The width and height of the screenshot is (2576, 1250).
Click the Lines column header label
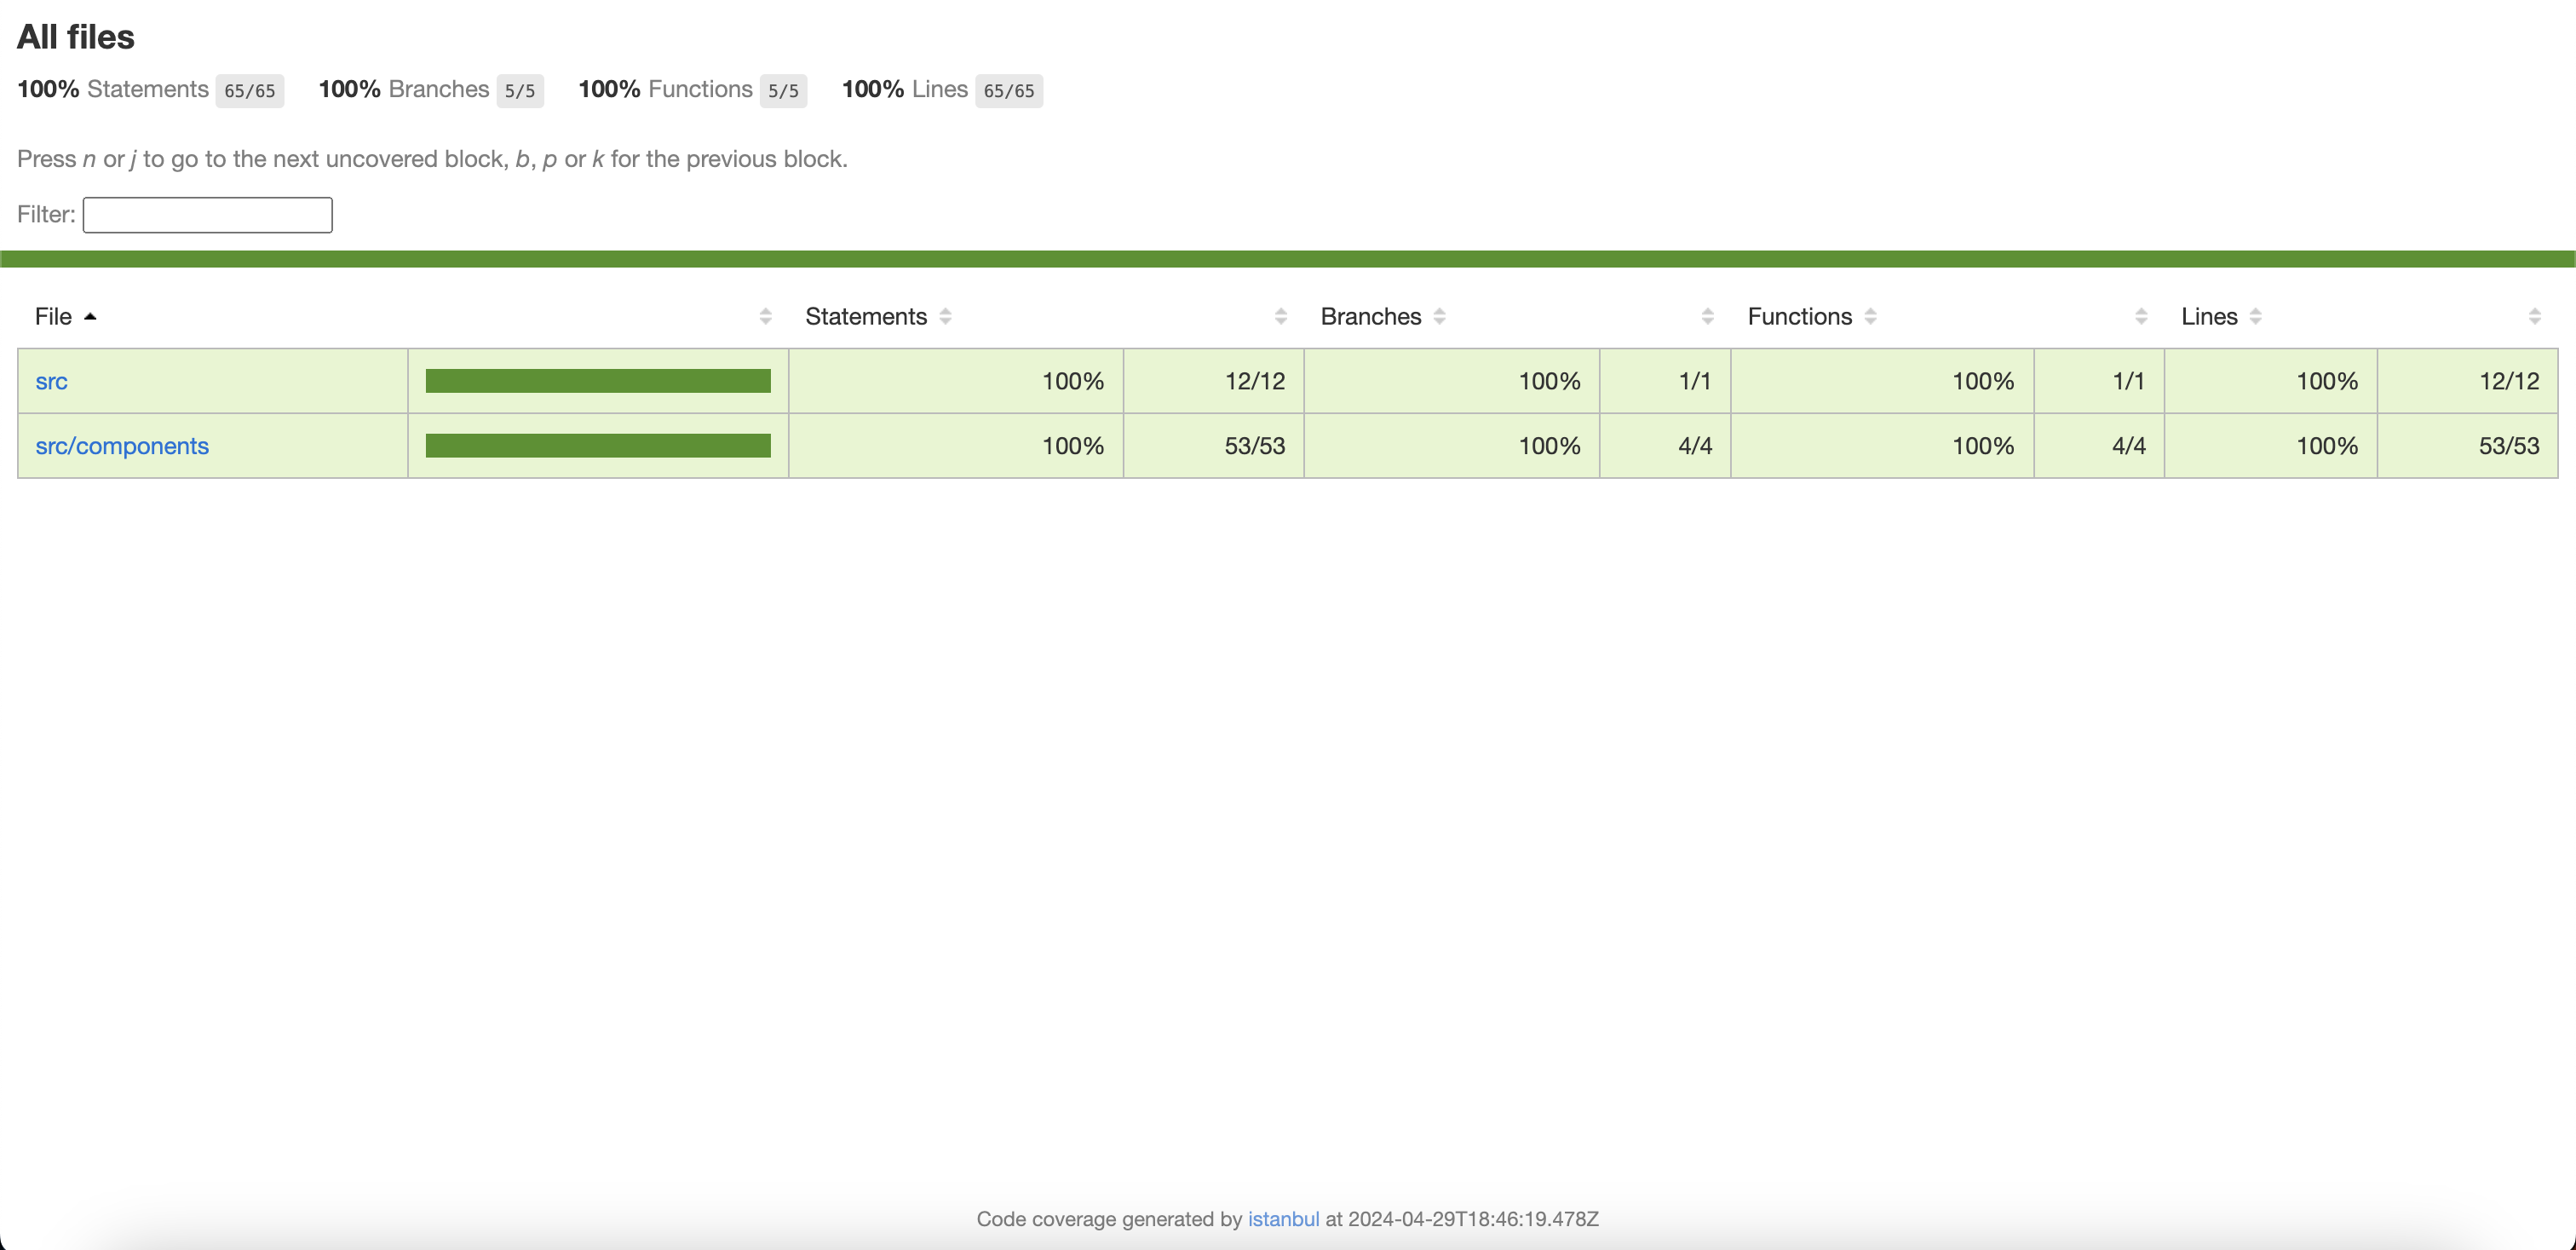2208,316
